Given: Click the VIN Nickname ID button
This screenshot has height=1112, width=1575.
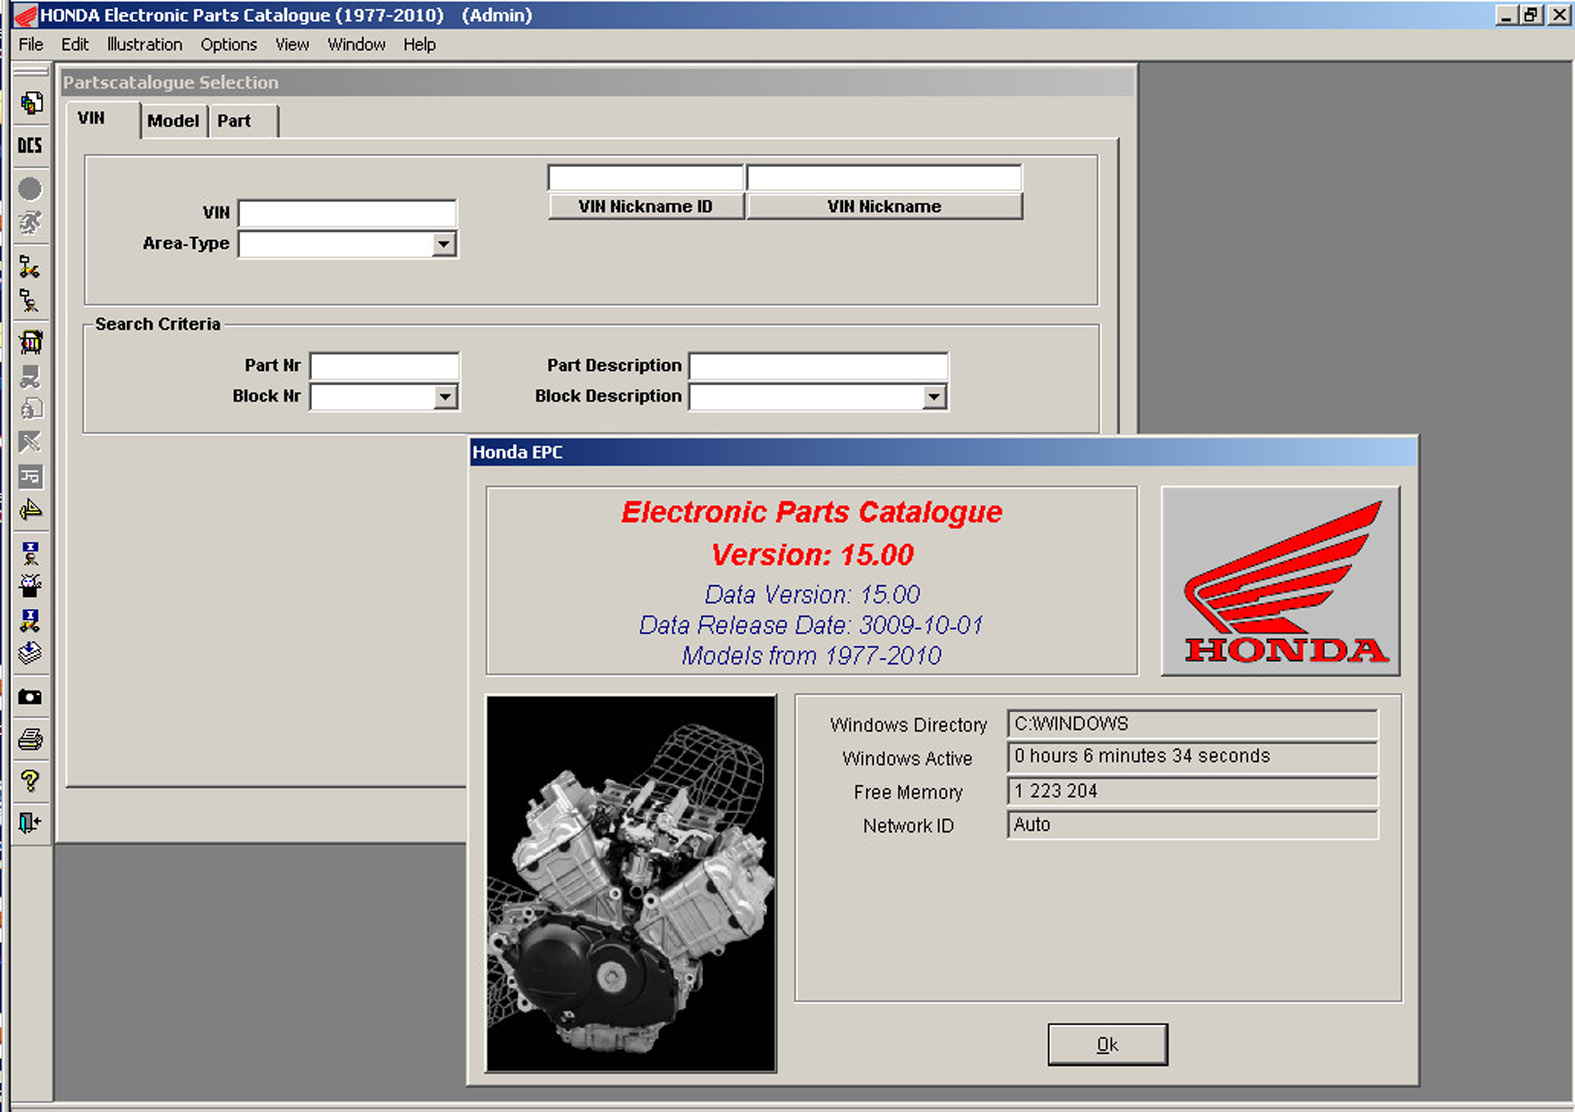Looking at the screenshot, I should click(645, 207).
